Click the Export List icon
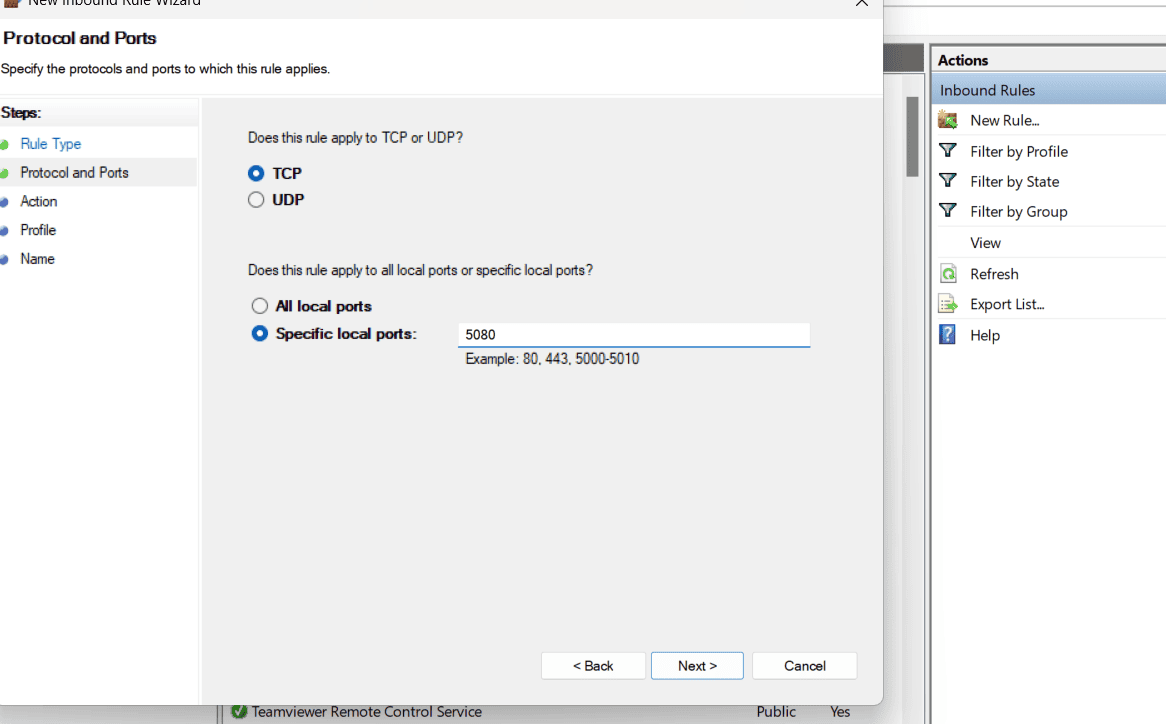The width and height of the screenshot is (1166, 724). point(948,304)
